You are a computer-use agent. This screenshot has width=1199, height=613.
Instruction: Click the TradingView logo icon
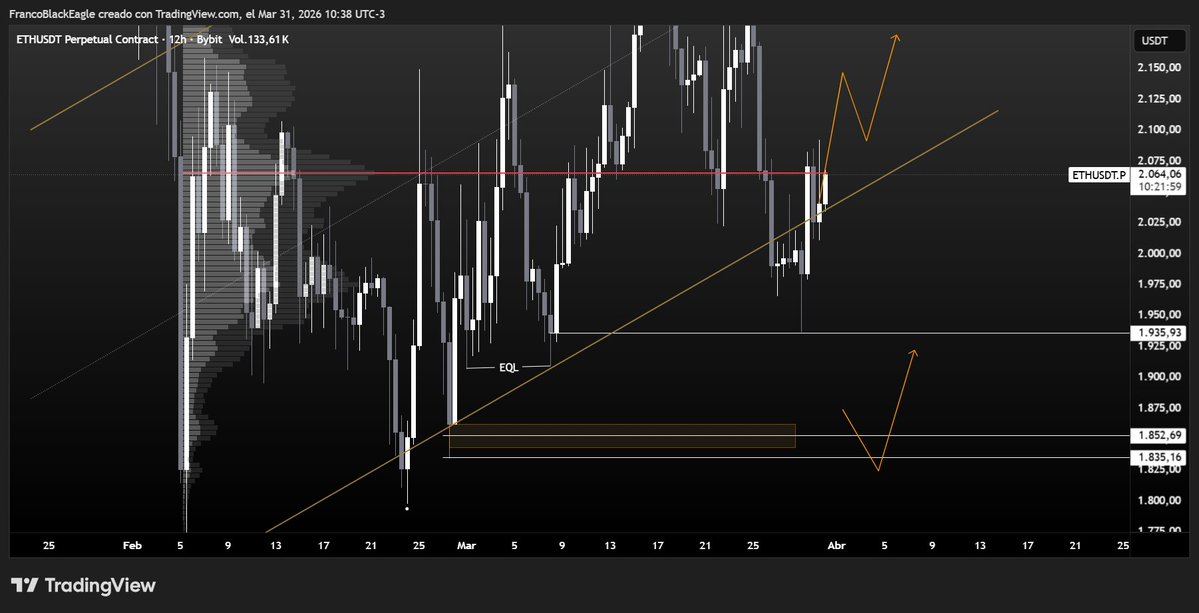coord(24,586)
